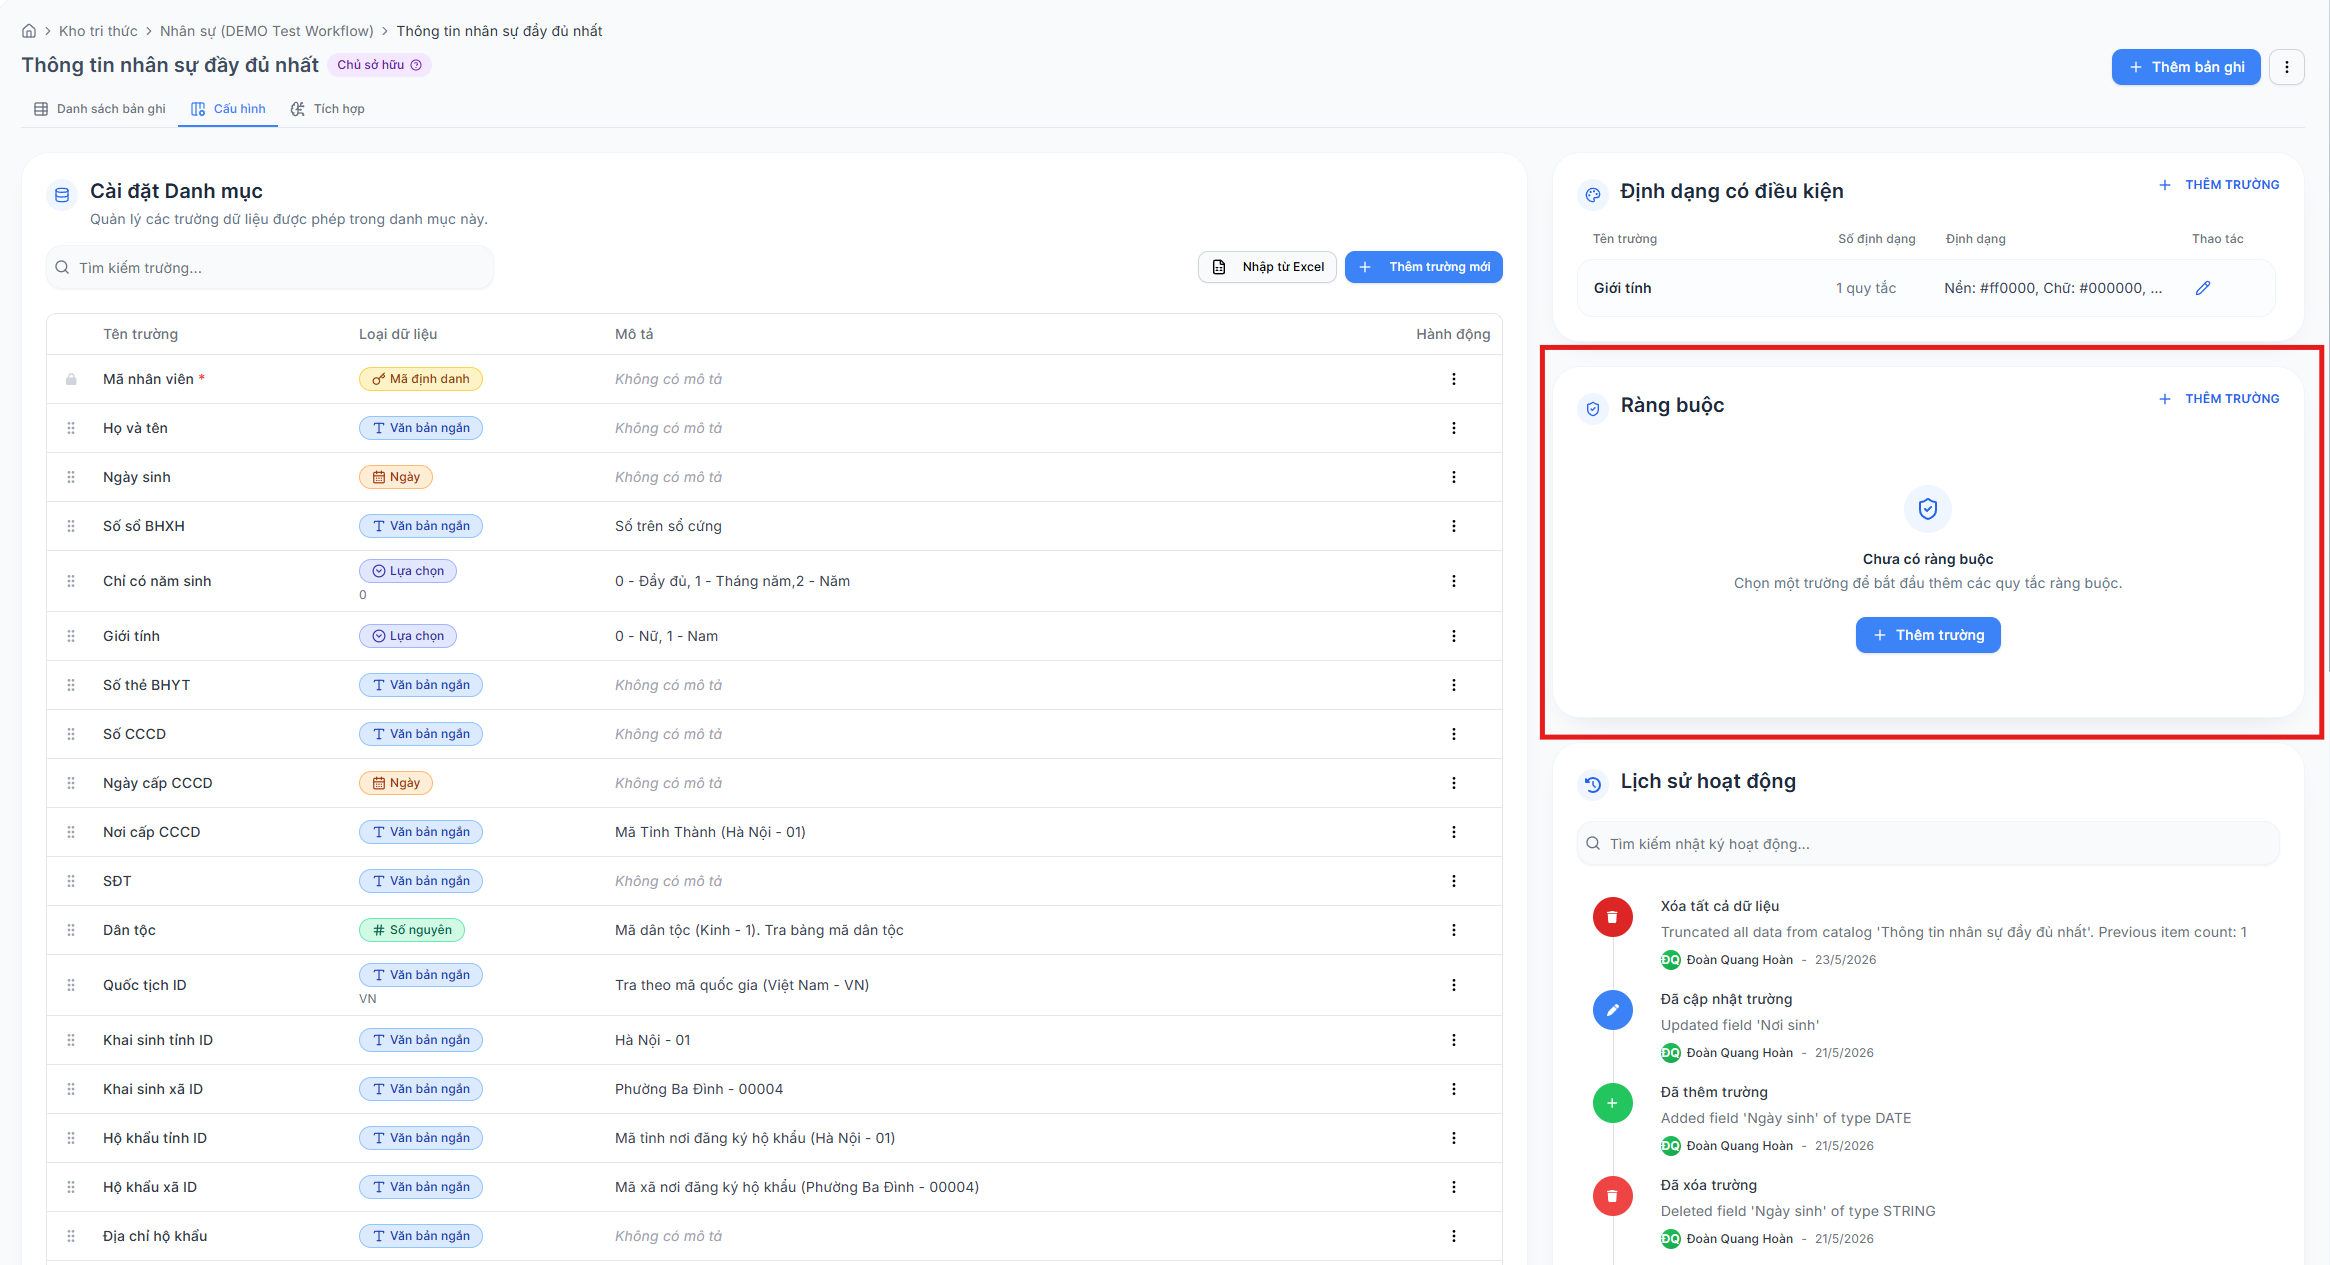Open actions menu for SĐT row
This screenshot has width=2330, height=1265.
(1454, 881)
